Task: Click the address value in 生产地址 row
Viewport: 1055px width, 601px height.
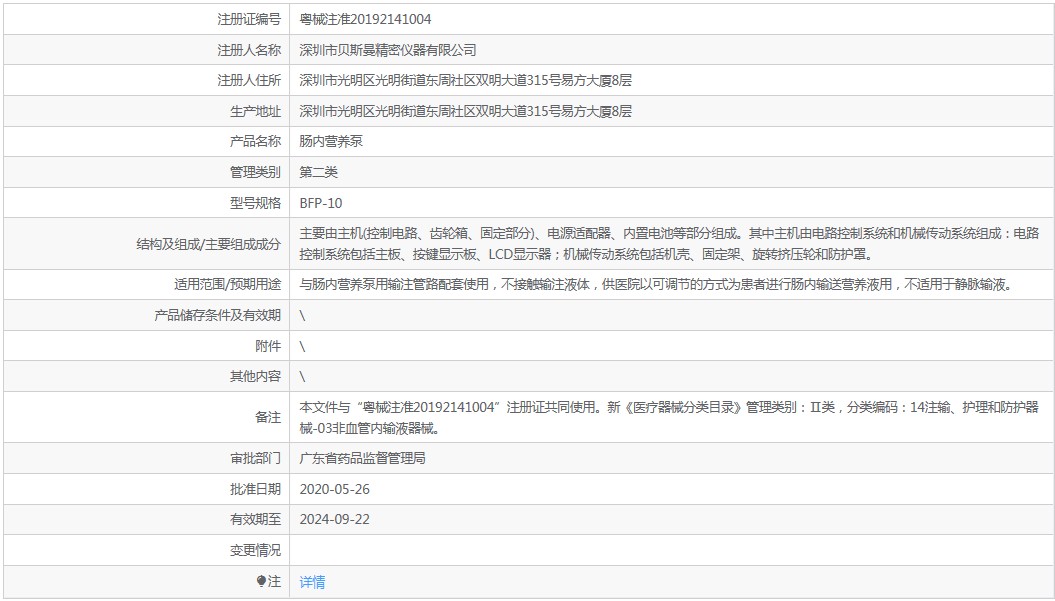Action: (x=466, y=112)
